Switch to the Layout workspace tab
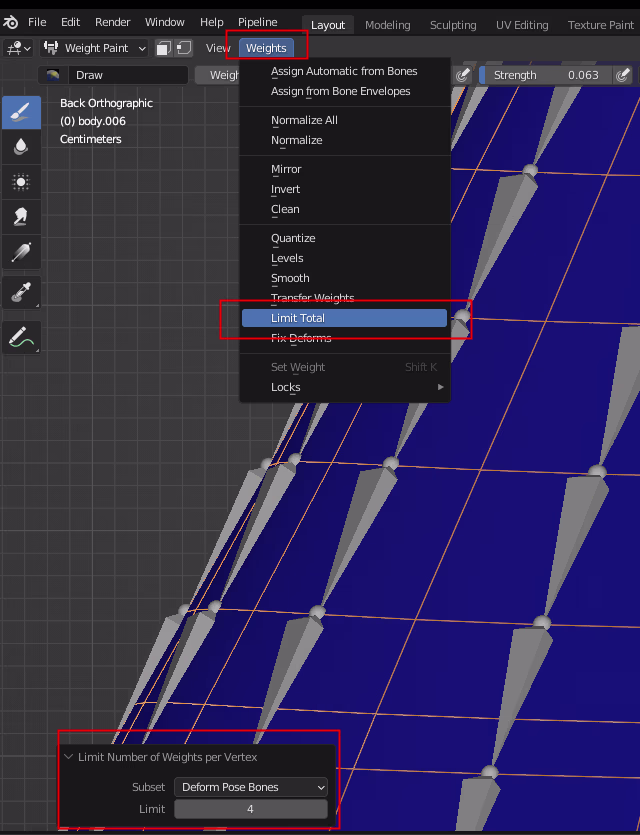 pyautogui.click(x=328, y=25)
